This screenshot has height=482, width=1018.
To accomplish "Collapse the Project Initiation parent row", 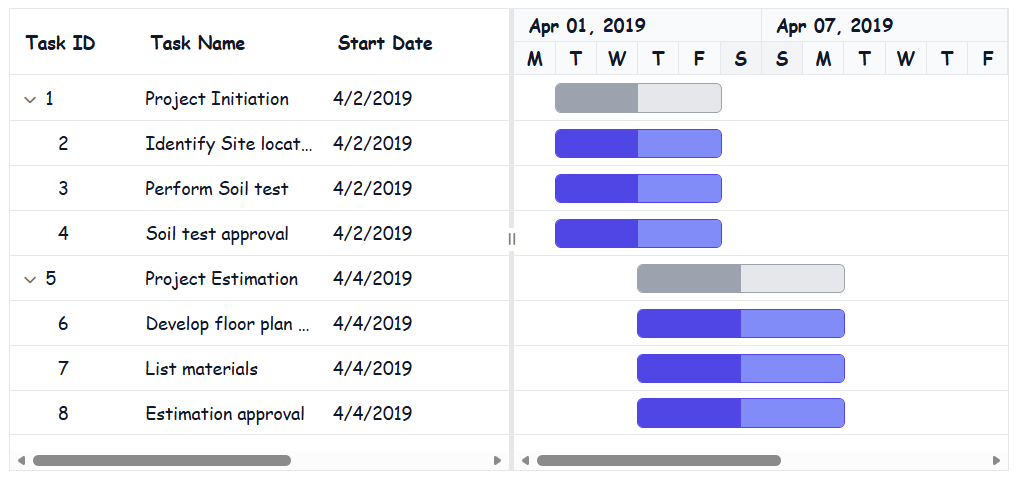I will (29, 99).
